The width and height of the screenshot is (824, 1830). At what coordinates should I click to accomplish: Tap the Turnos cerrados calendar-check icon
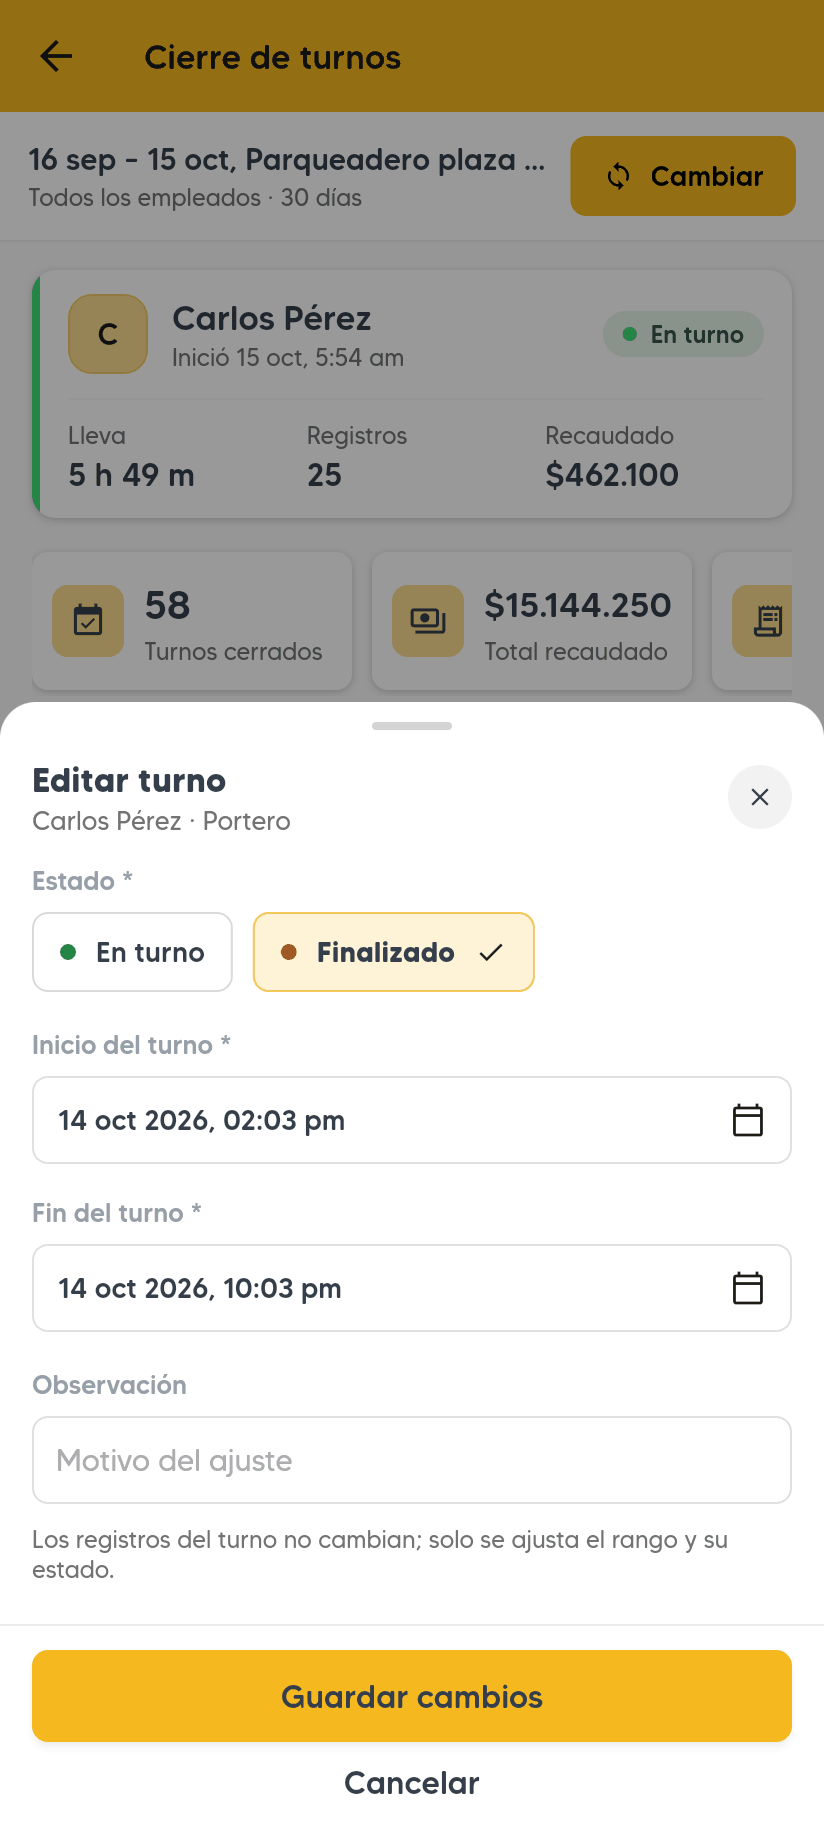(88, 621)
